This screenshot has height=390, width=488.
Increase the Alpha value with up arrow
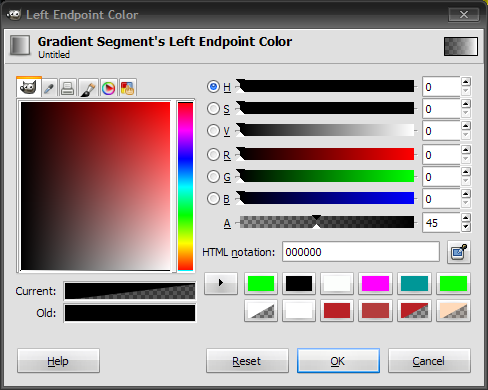(466, 218)
